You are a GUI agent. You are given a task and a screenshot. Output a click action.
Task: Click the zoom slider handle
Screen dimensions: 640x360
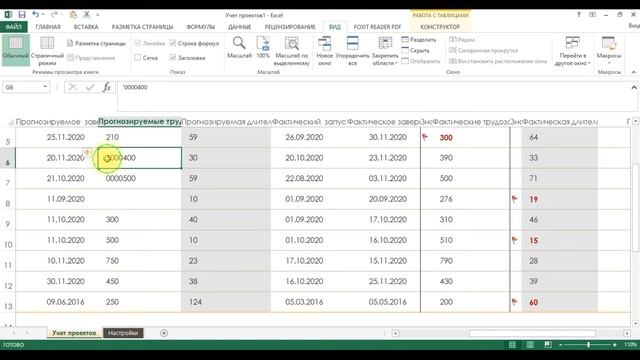(x=588, y=345)
